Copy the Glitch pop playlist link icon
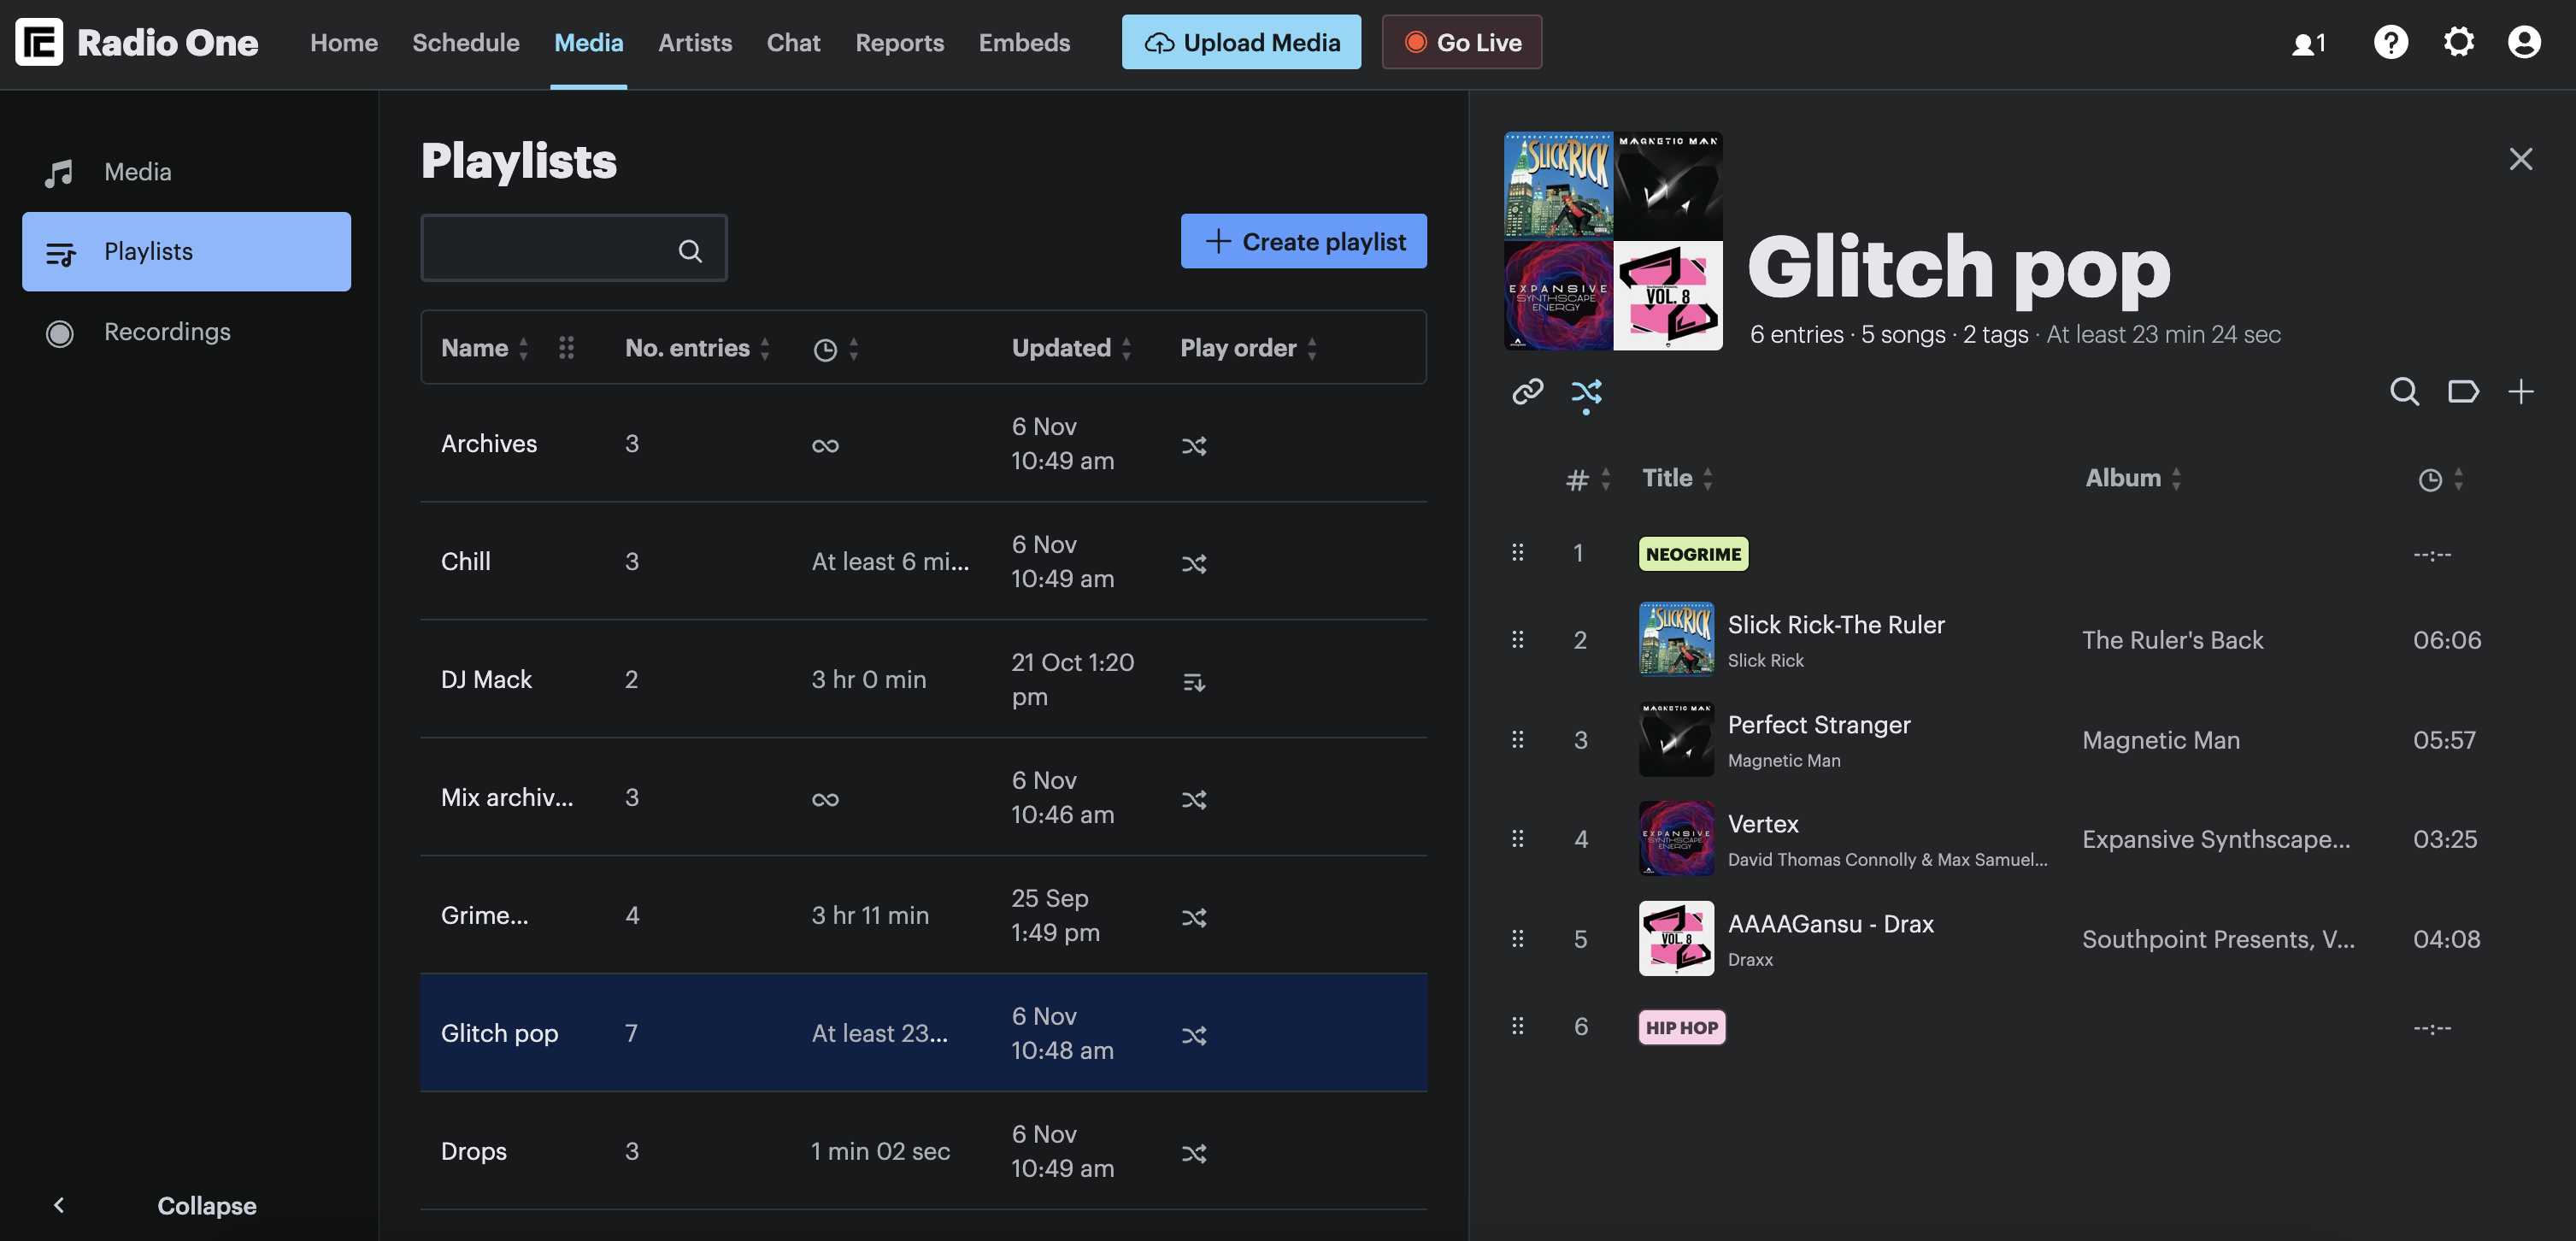The image size is (2576, 1241). pos(1527,391)
